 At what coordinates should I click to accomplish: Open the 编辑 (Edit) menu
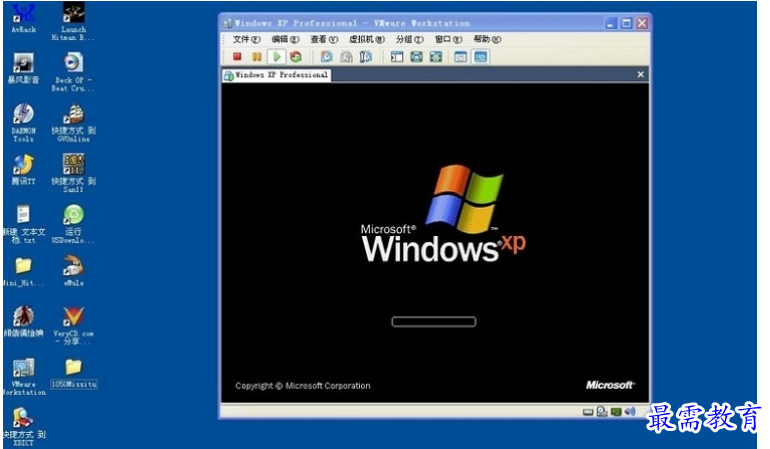285,39
